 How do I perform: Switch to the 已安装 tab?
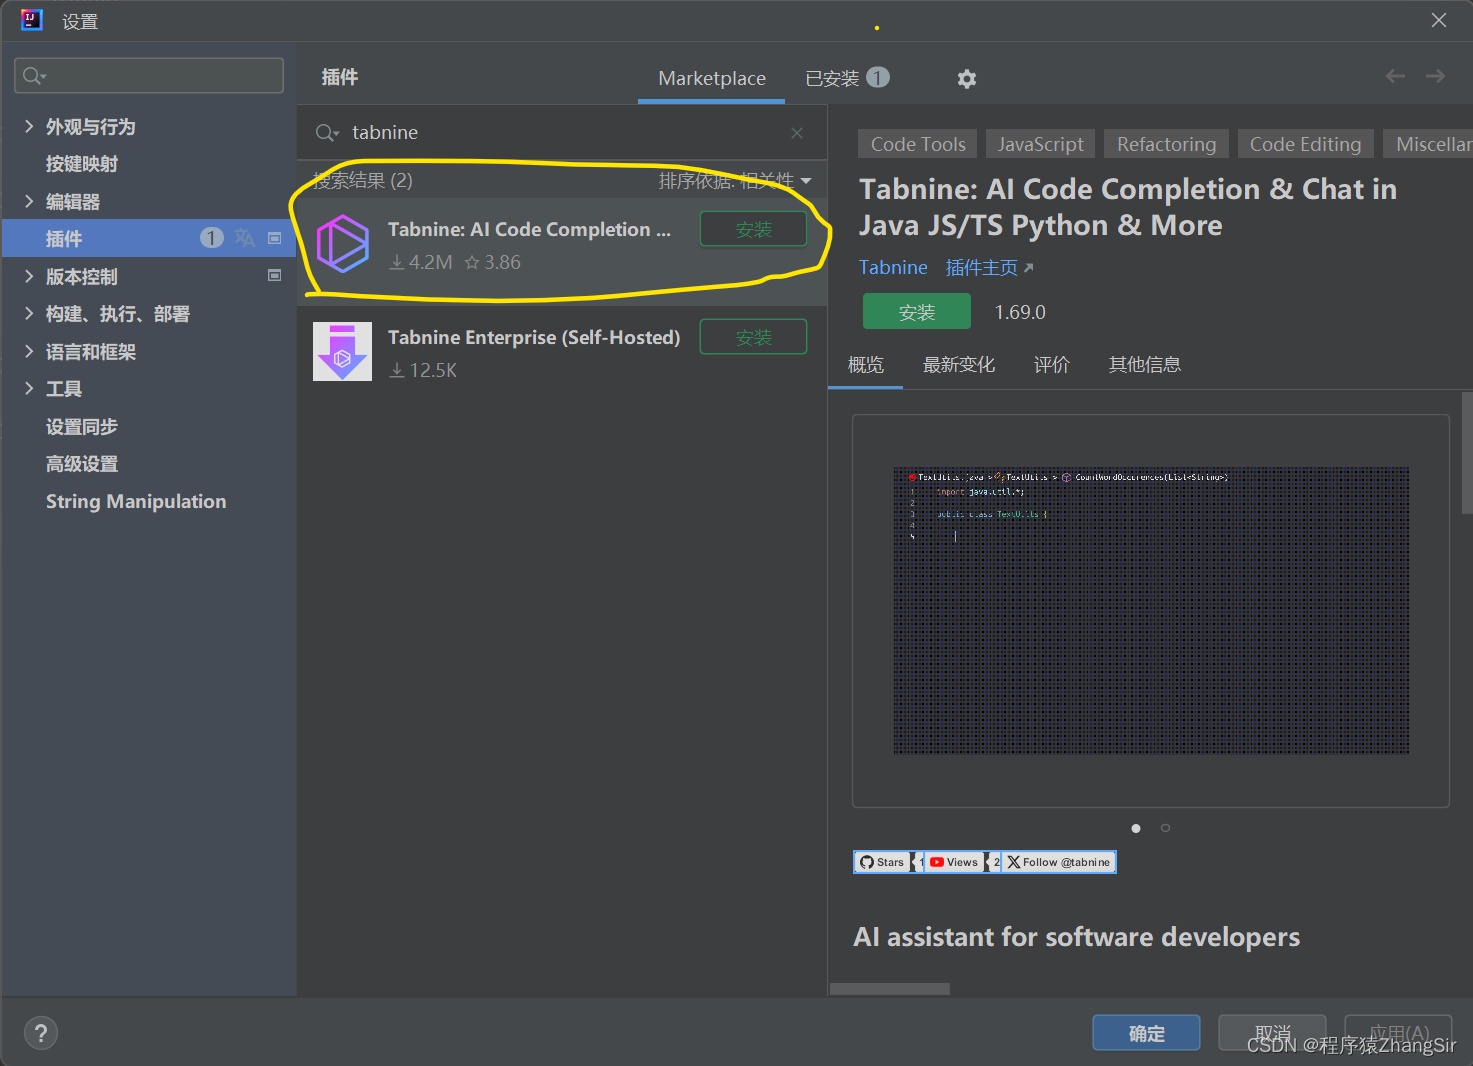click(847, 78)
